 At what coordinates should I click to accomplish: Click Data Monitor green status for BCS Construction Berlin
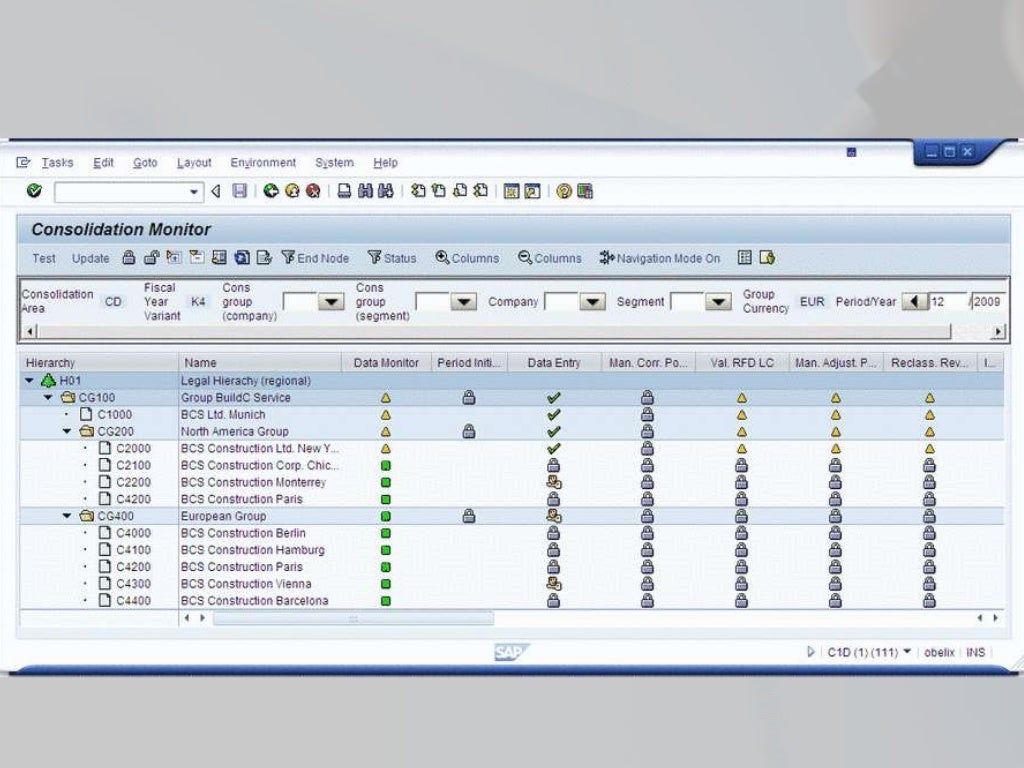coord(386,533)
